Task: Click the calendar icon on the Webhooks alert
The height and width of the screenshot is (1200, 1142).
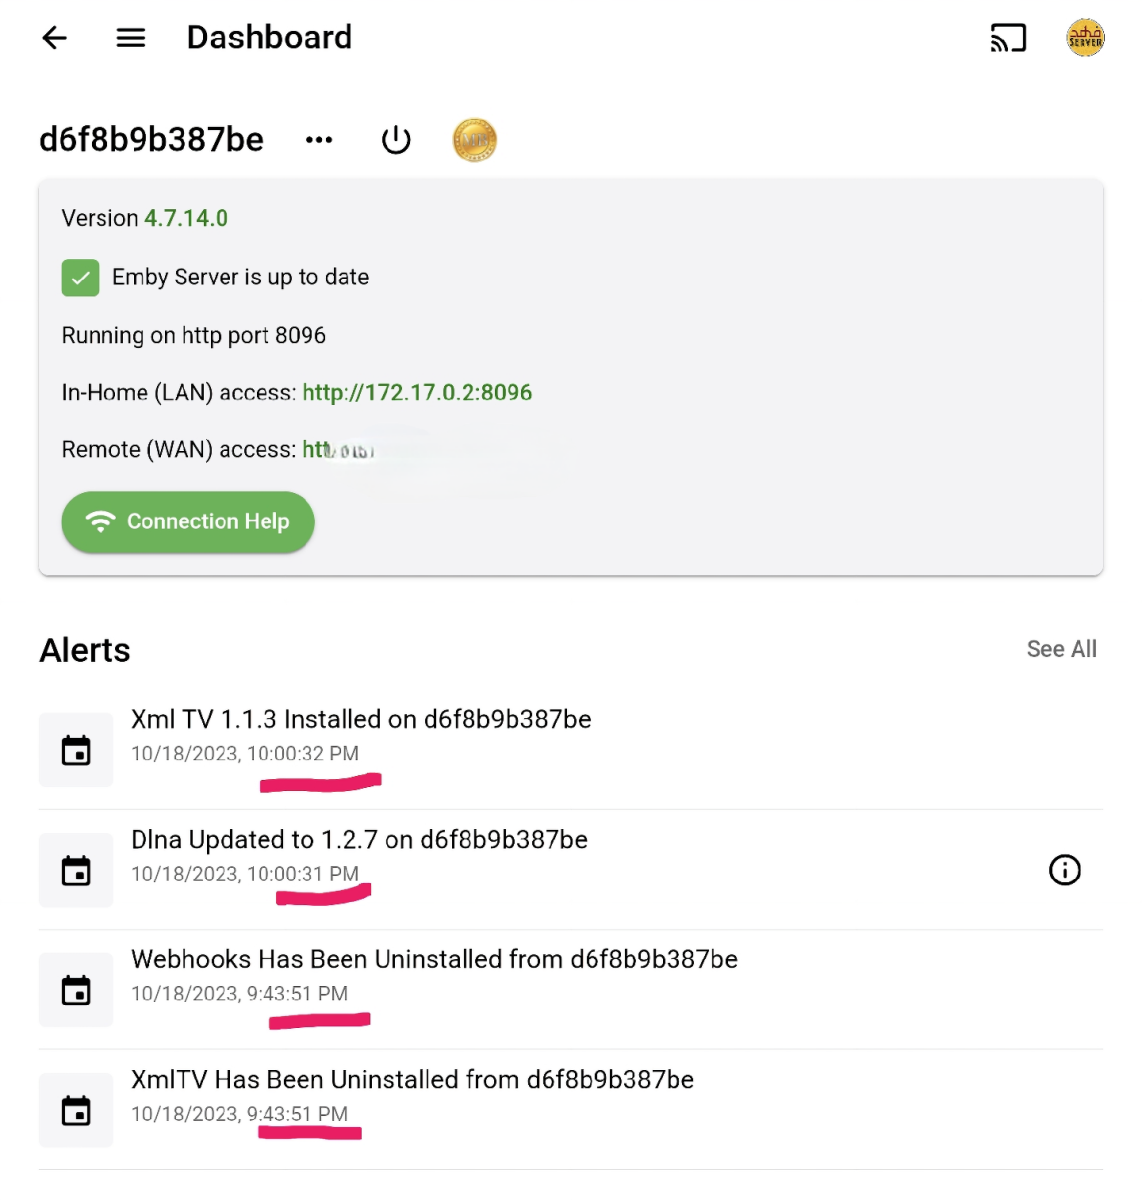Action: (75, 989)
